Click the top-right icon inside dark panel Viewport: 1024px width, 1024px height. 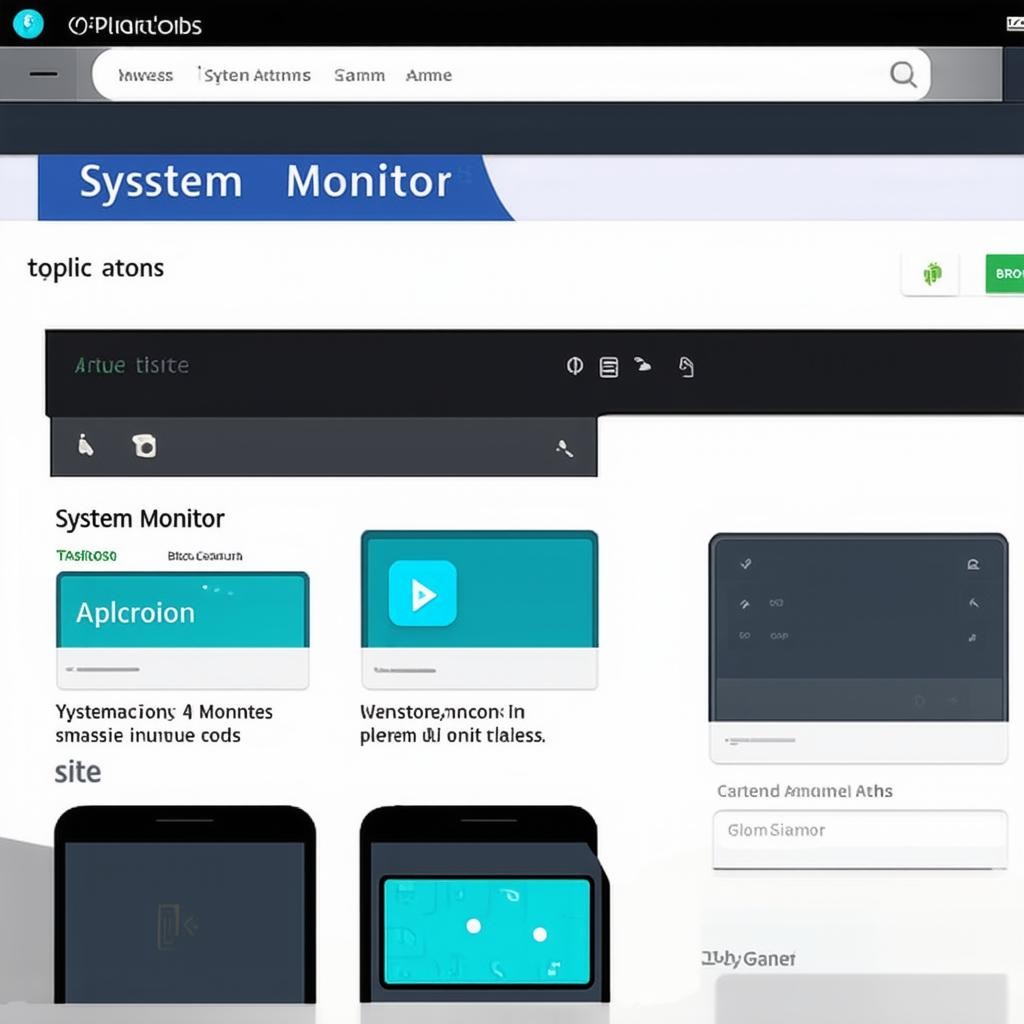[972, 565]
